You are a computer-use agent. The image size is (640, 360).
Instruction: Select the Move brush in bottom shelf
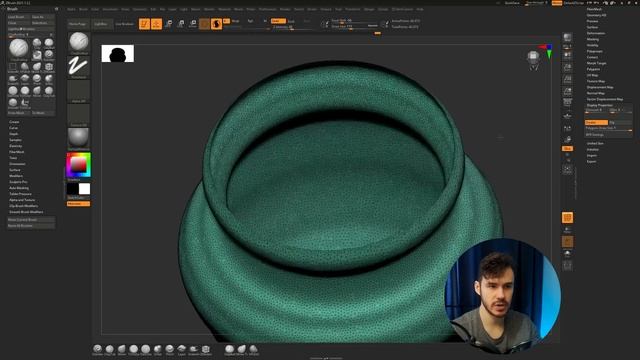tap(122, 349)
